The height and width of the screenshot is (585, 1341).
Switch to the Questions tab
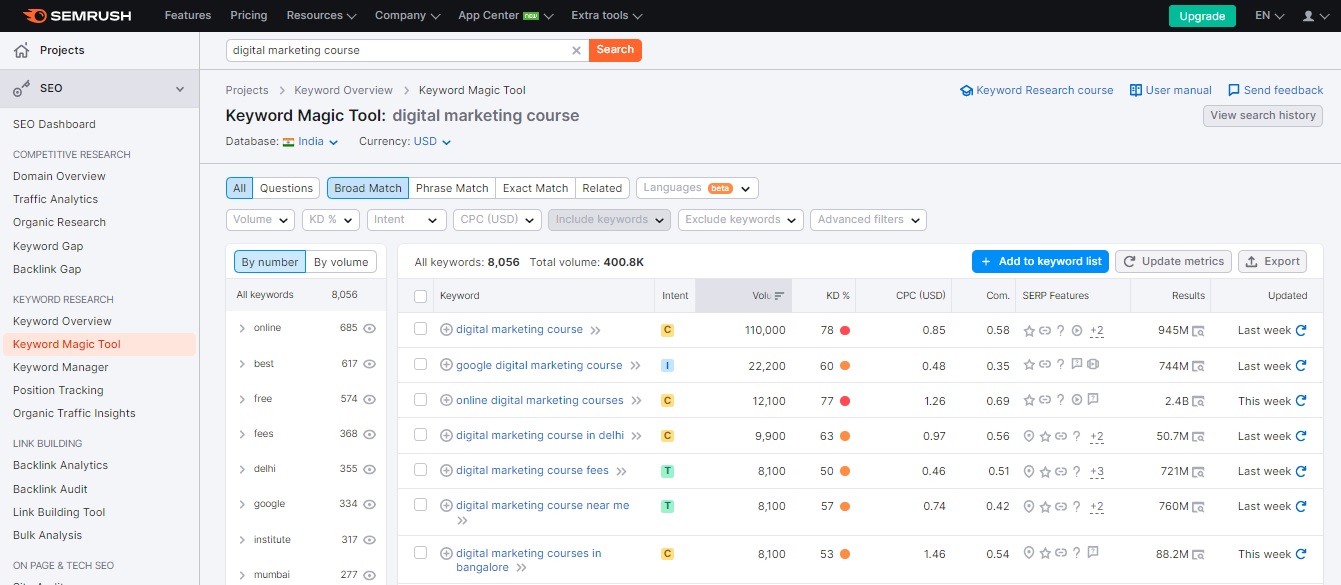286,187
